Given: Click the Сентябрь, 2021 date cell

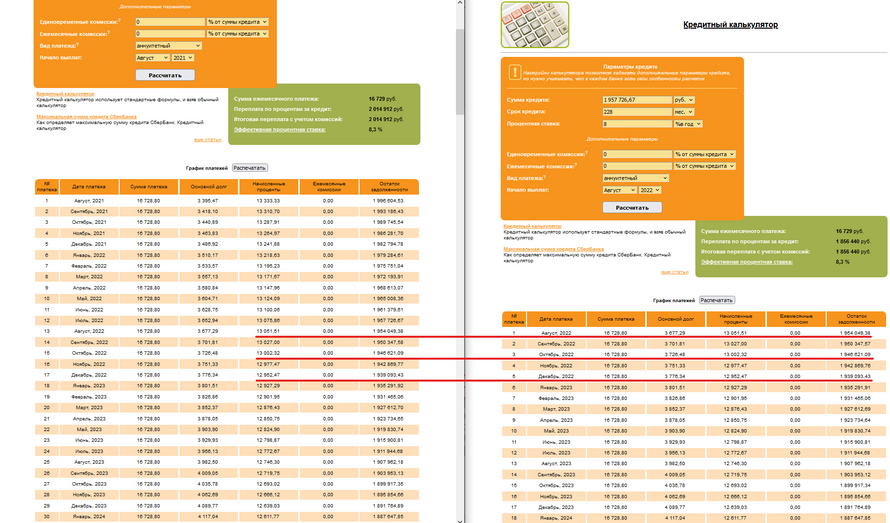Looking at the screenshot, I should coord(89,212).
